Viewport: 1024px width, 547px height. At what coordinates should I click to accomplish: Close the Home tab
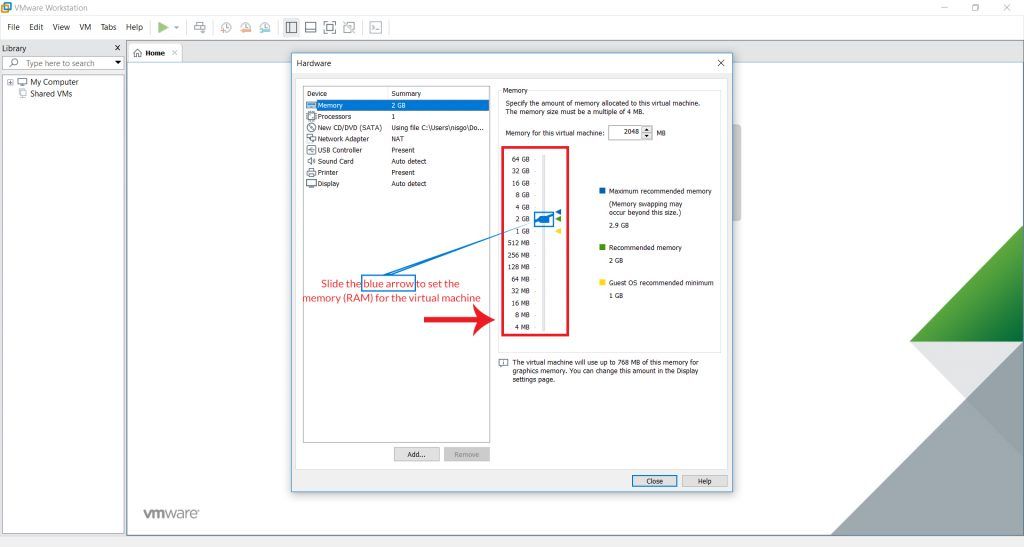pos(174,53)
